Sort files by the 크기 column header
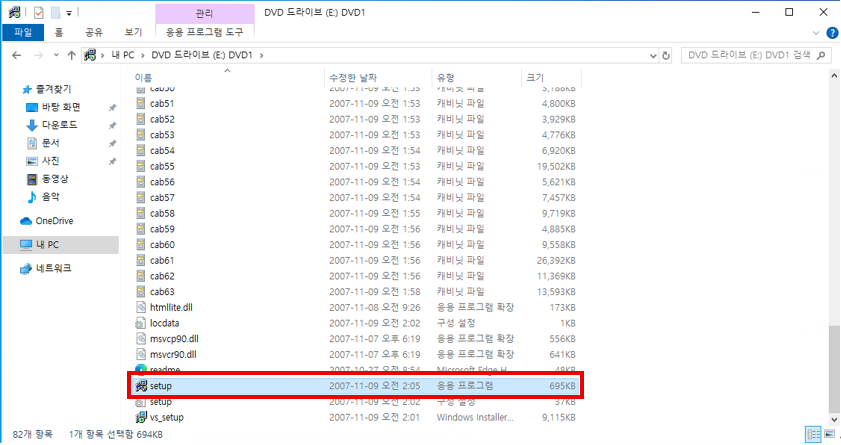The width and height of the screenshot is (841, 445). 534,77
